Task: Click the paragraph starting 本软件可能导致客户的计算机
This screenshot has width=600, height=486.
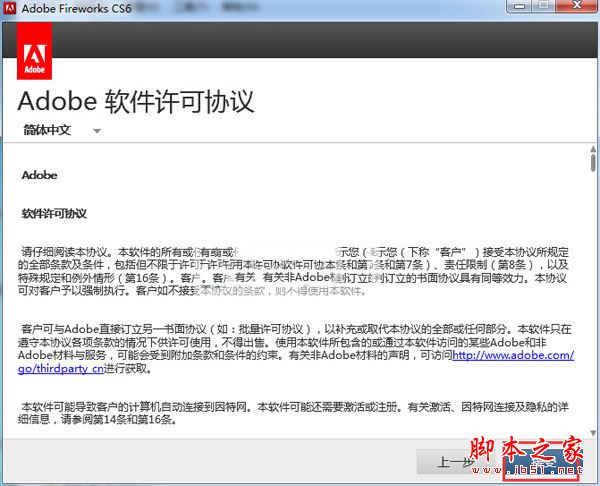Action: tap(293, 413)
